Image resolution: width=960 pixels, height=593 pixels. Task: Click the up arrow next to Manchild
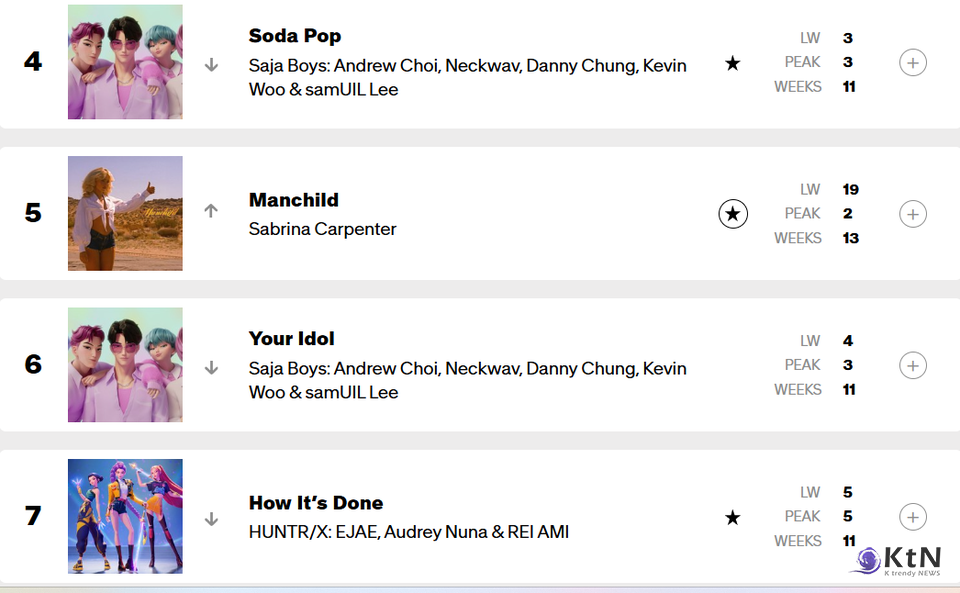click(x=211, y=211)
